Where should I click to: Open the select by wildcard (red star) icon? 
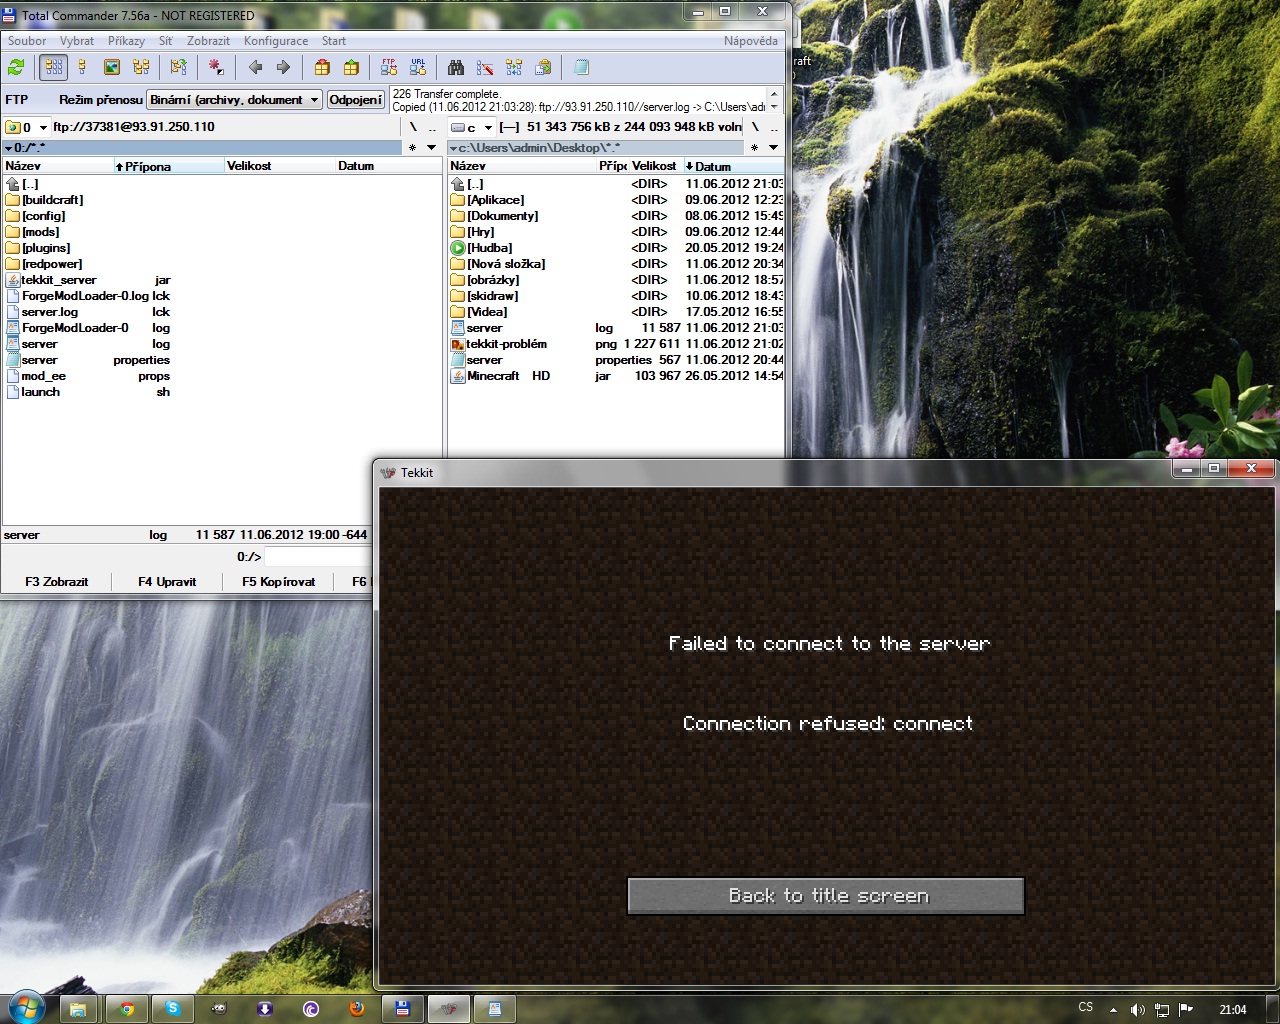click(216, 67)
